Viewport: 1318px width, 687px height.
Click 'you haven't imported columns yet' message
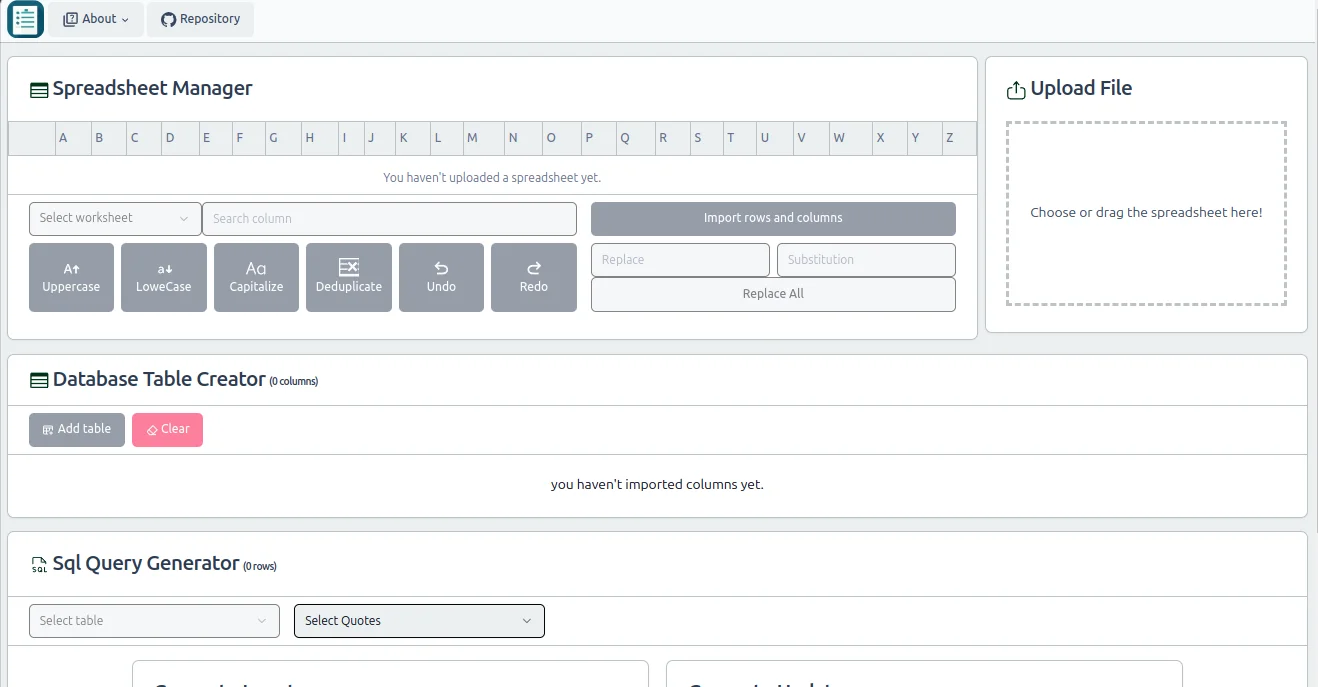pos(657,485)
